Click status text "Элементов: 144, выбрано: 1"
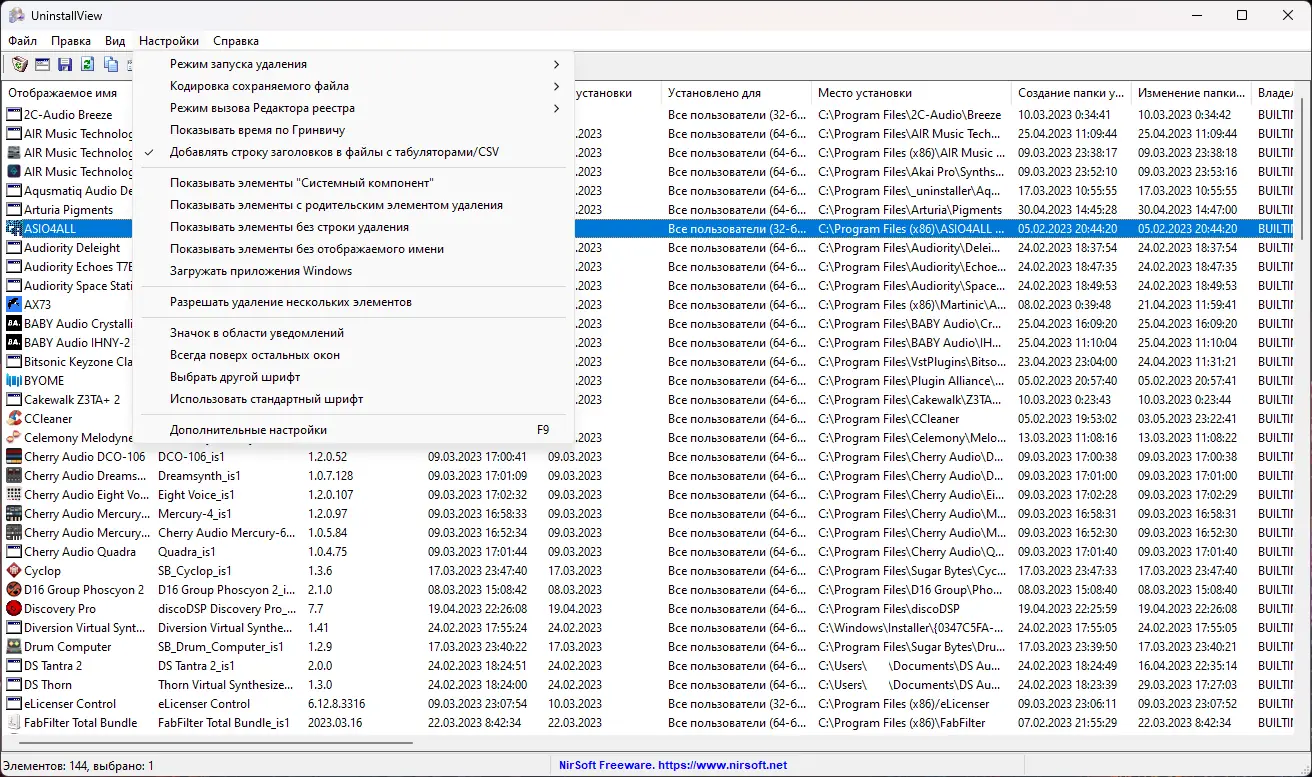1312x777 pixels. click(79, 766)
